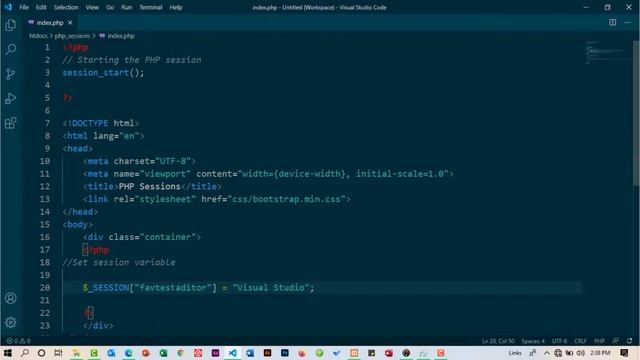This screenshot has height=360, width=640.
Task: Open the Run menu
Action: [127, 7]
